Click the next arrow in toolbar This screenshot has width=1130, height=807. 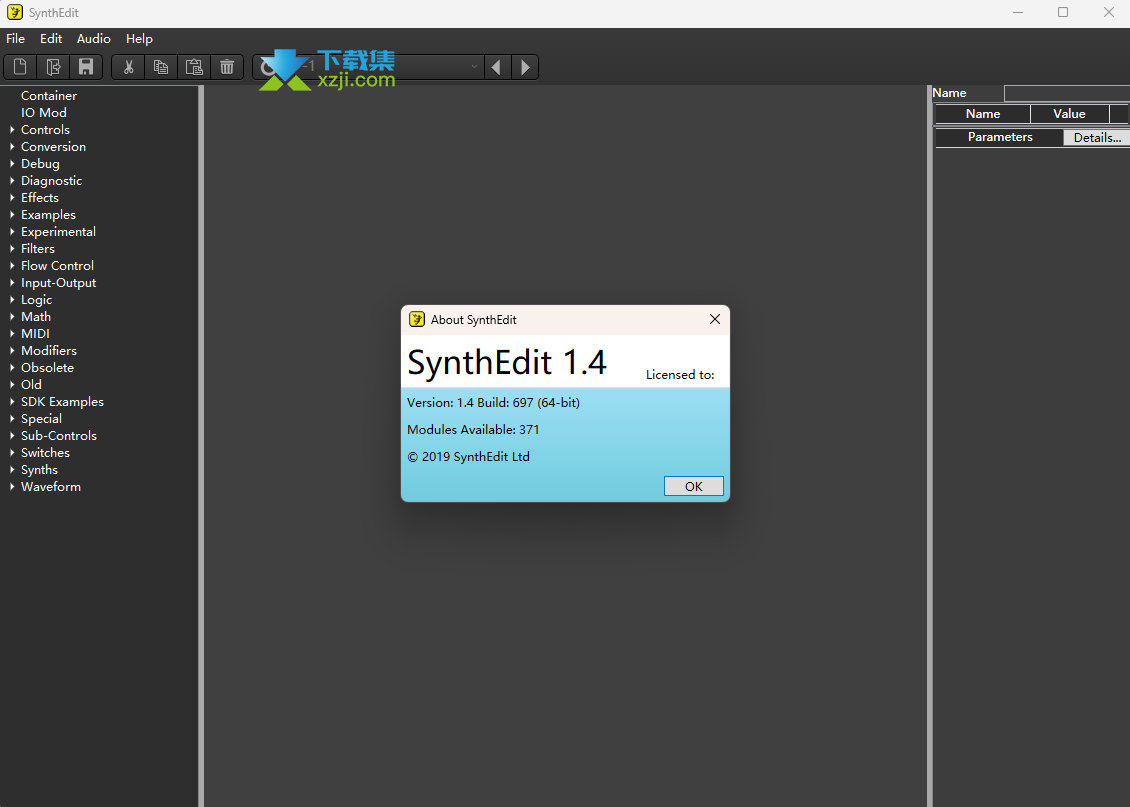(525, 67)
